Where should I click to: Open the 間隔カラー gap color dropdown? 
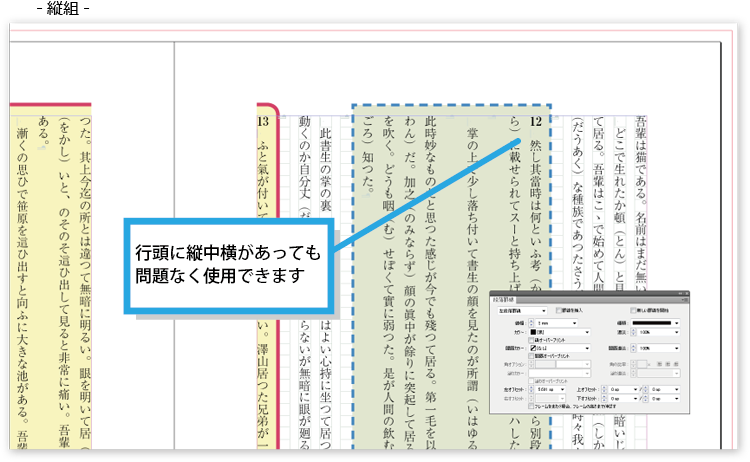560,348
